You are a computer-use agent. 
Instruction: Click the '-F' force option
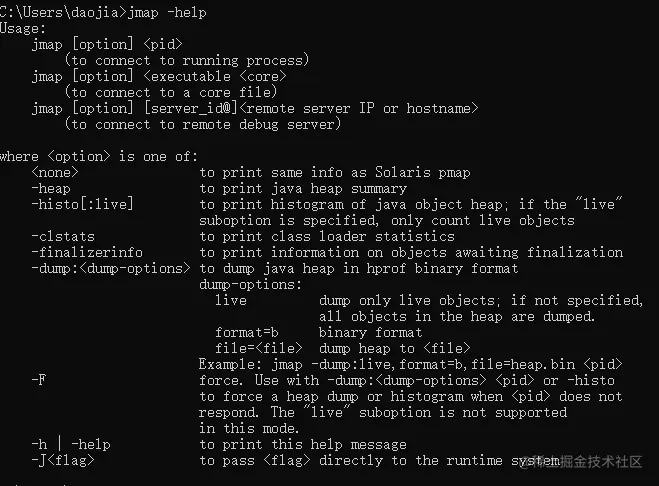39,380
